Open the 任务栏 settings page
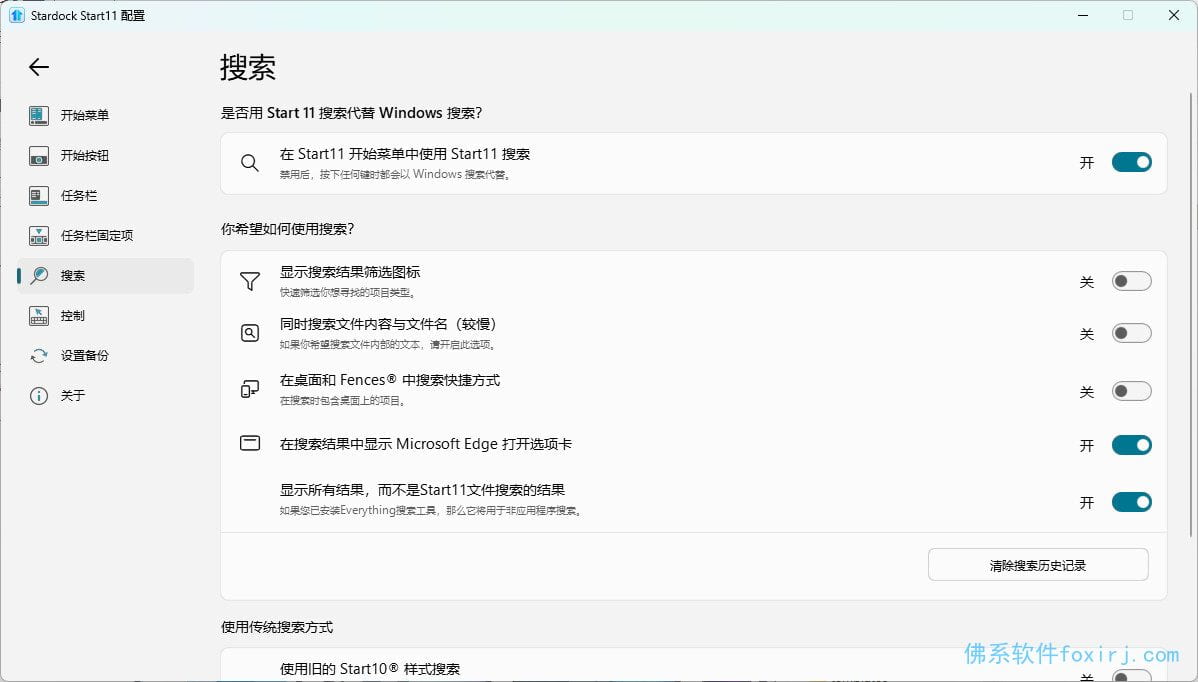This screenshot has height=682, width=1198. [105, 196]
